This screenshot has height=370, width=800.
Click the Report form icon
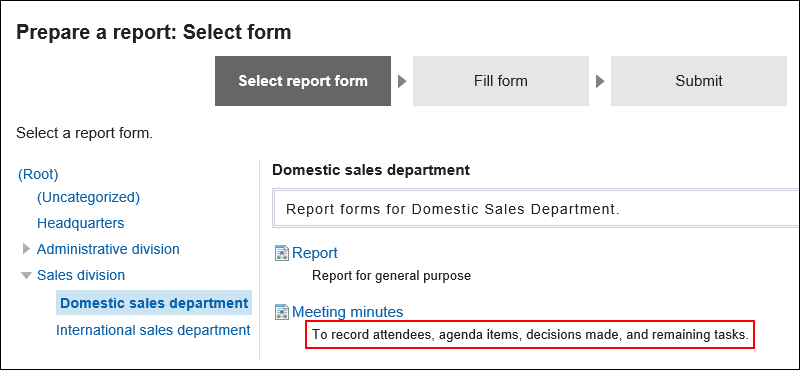[282, 253]
